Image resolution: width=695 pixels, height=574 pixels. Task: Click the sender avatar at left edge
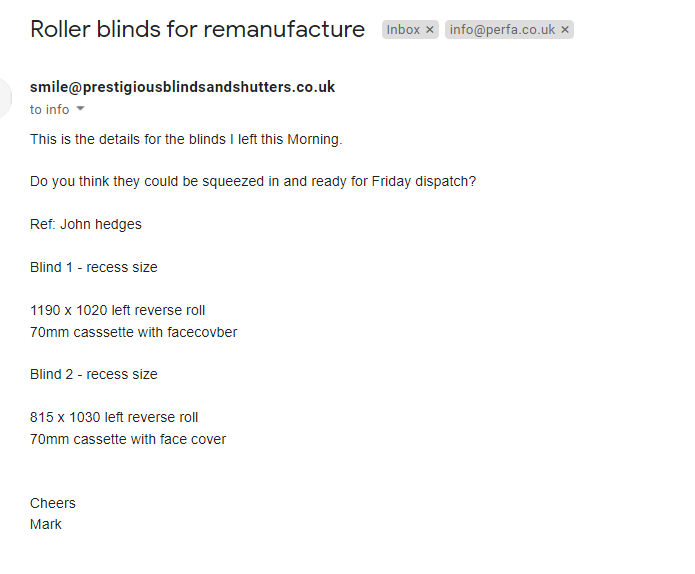coord(5,97)
